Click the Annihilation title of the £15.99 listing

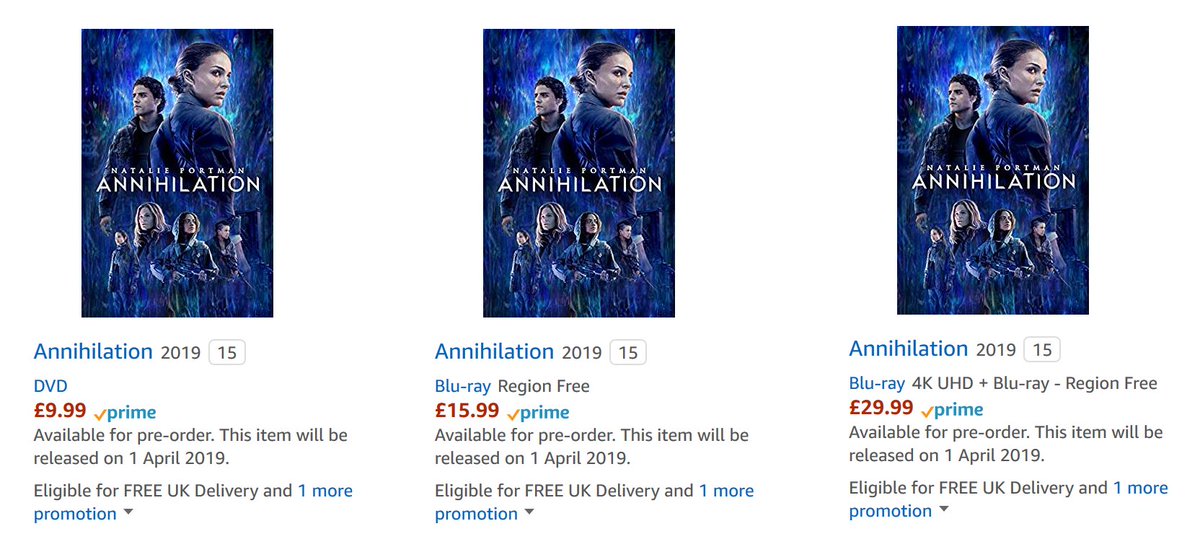pyautogui.click(x=494, y=352)
